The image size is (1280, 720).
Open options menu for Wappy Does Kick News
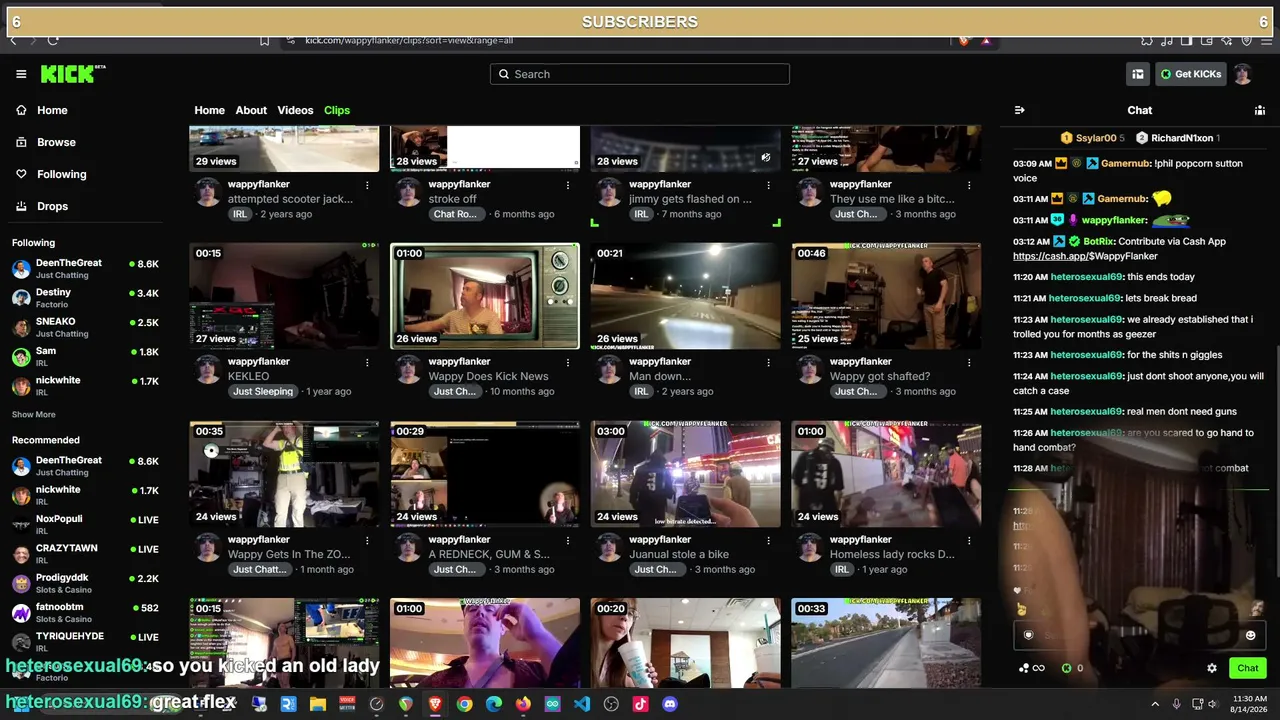[568, 362]
